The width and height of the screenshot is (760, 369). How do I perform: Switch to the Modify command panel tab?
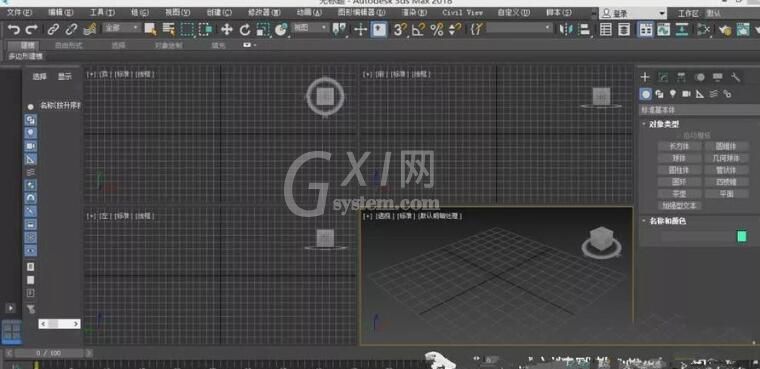(x=663, y=77)
